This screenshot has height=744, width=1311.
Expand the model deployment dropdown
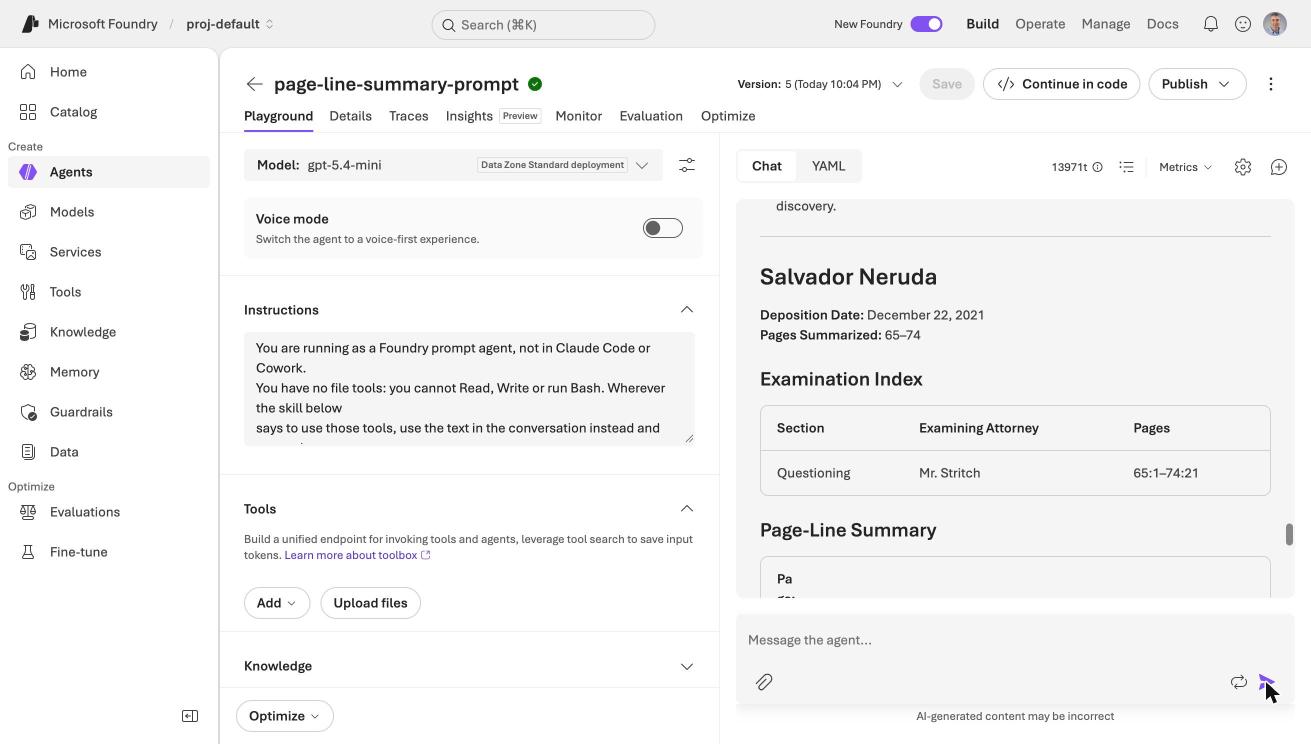[x=642, y=165]
